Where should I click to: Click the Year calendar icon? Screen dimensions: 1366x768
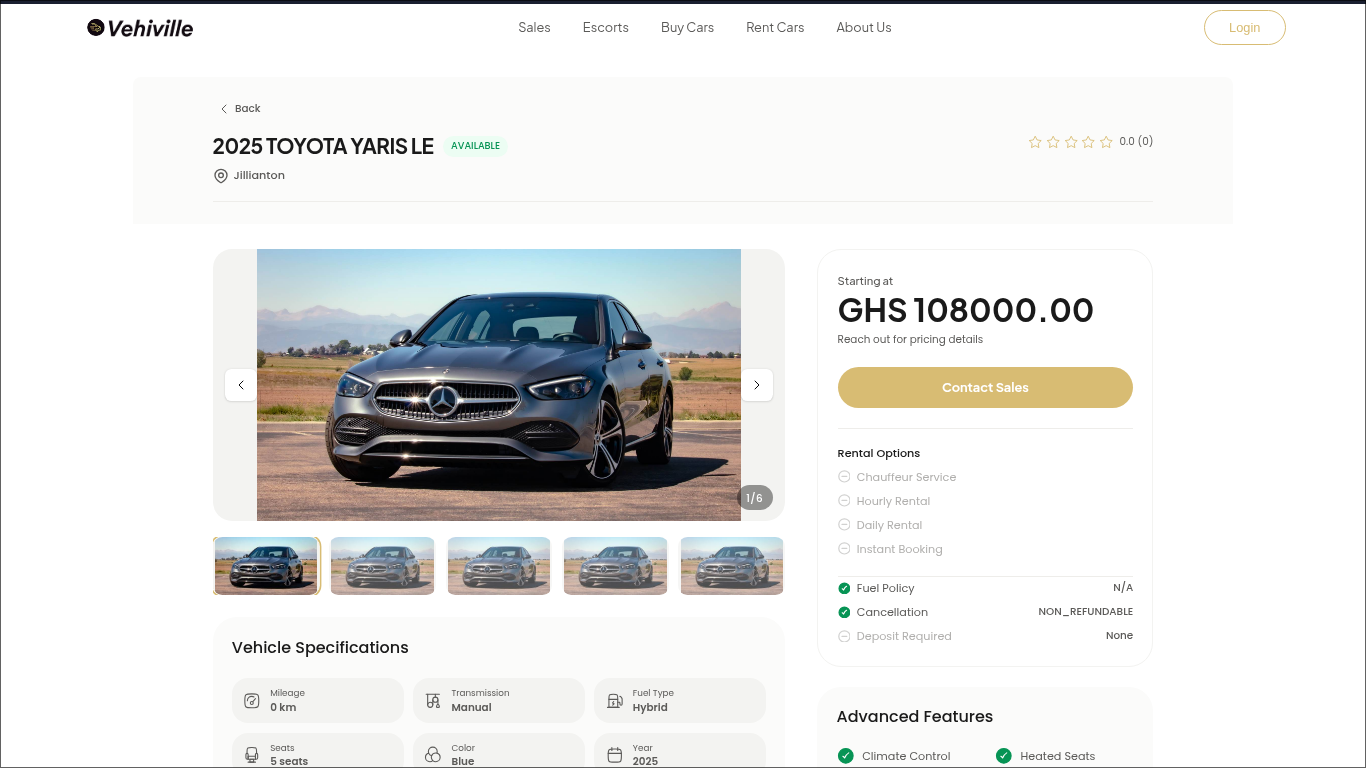coord(615,755)
